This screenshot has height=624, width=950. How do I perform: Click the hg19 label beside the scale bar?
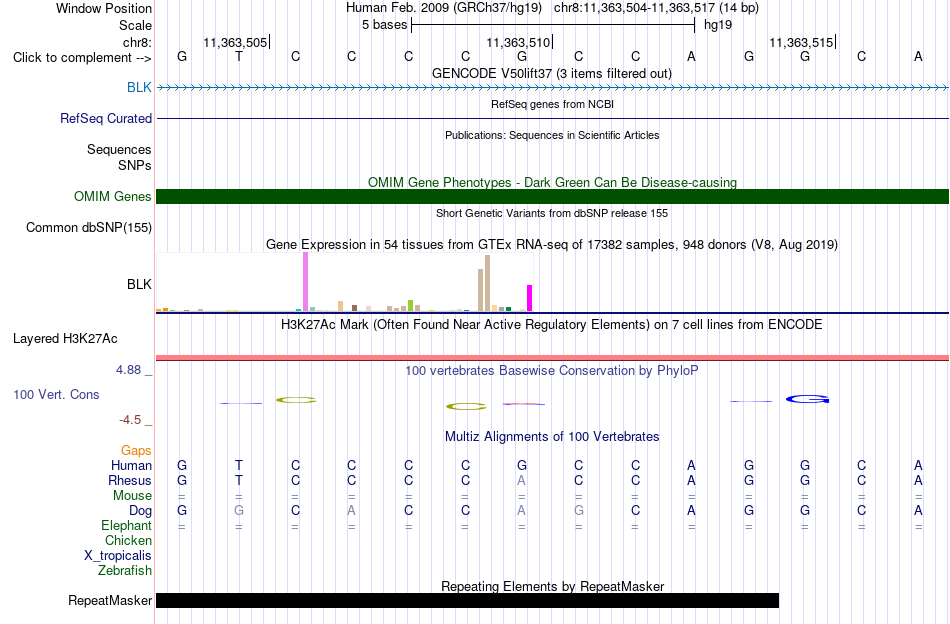tap(718, 25)
